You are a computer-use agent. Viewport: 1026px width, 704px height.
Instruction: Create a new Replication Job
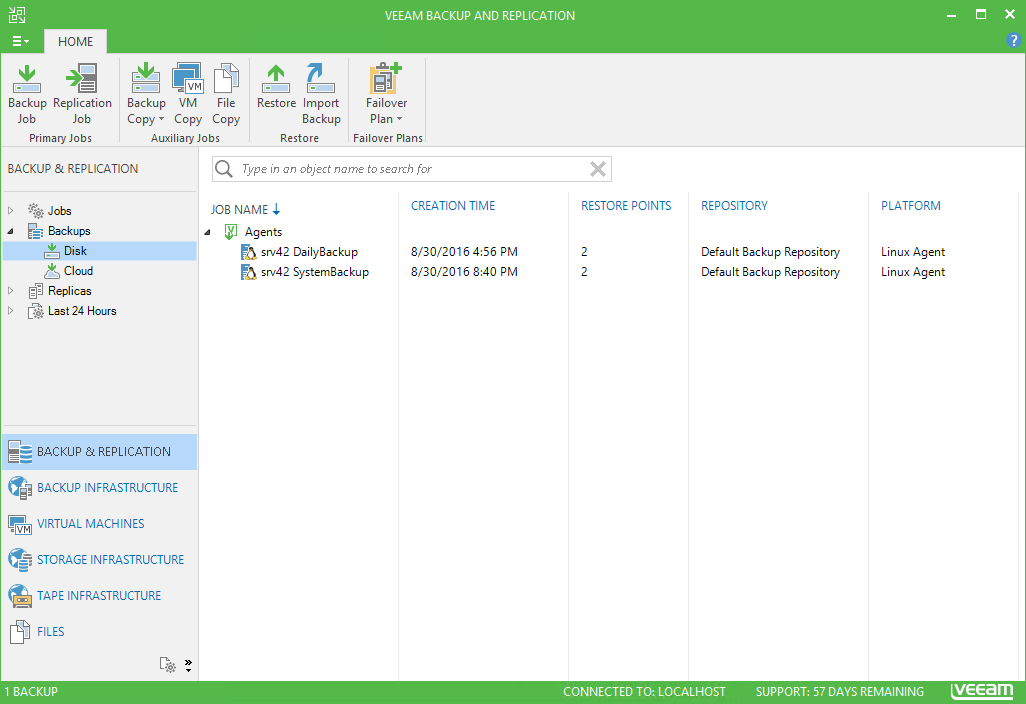82,94
